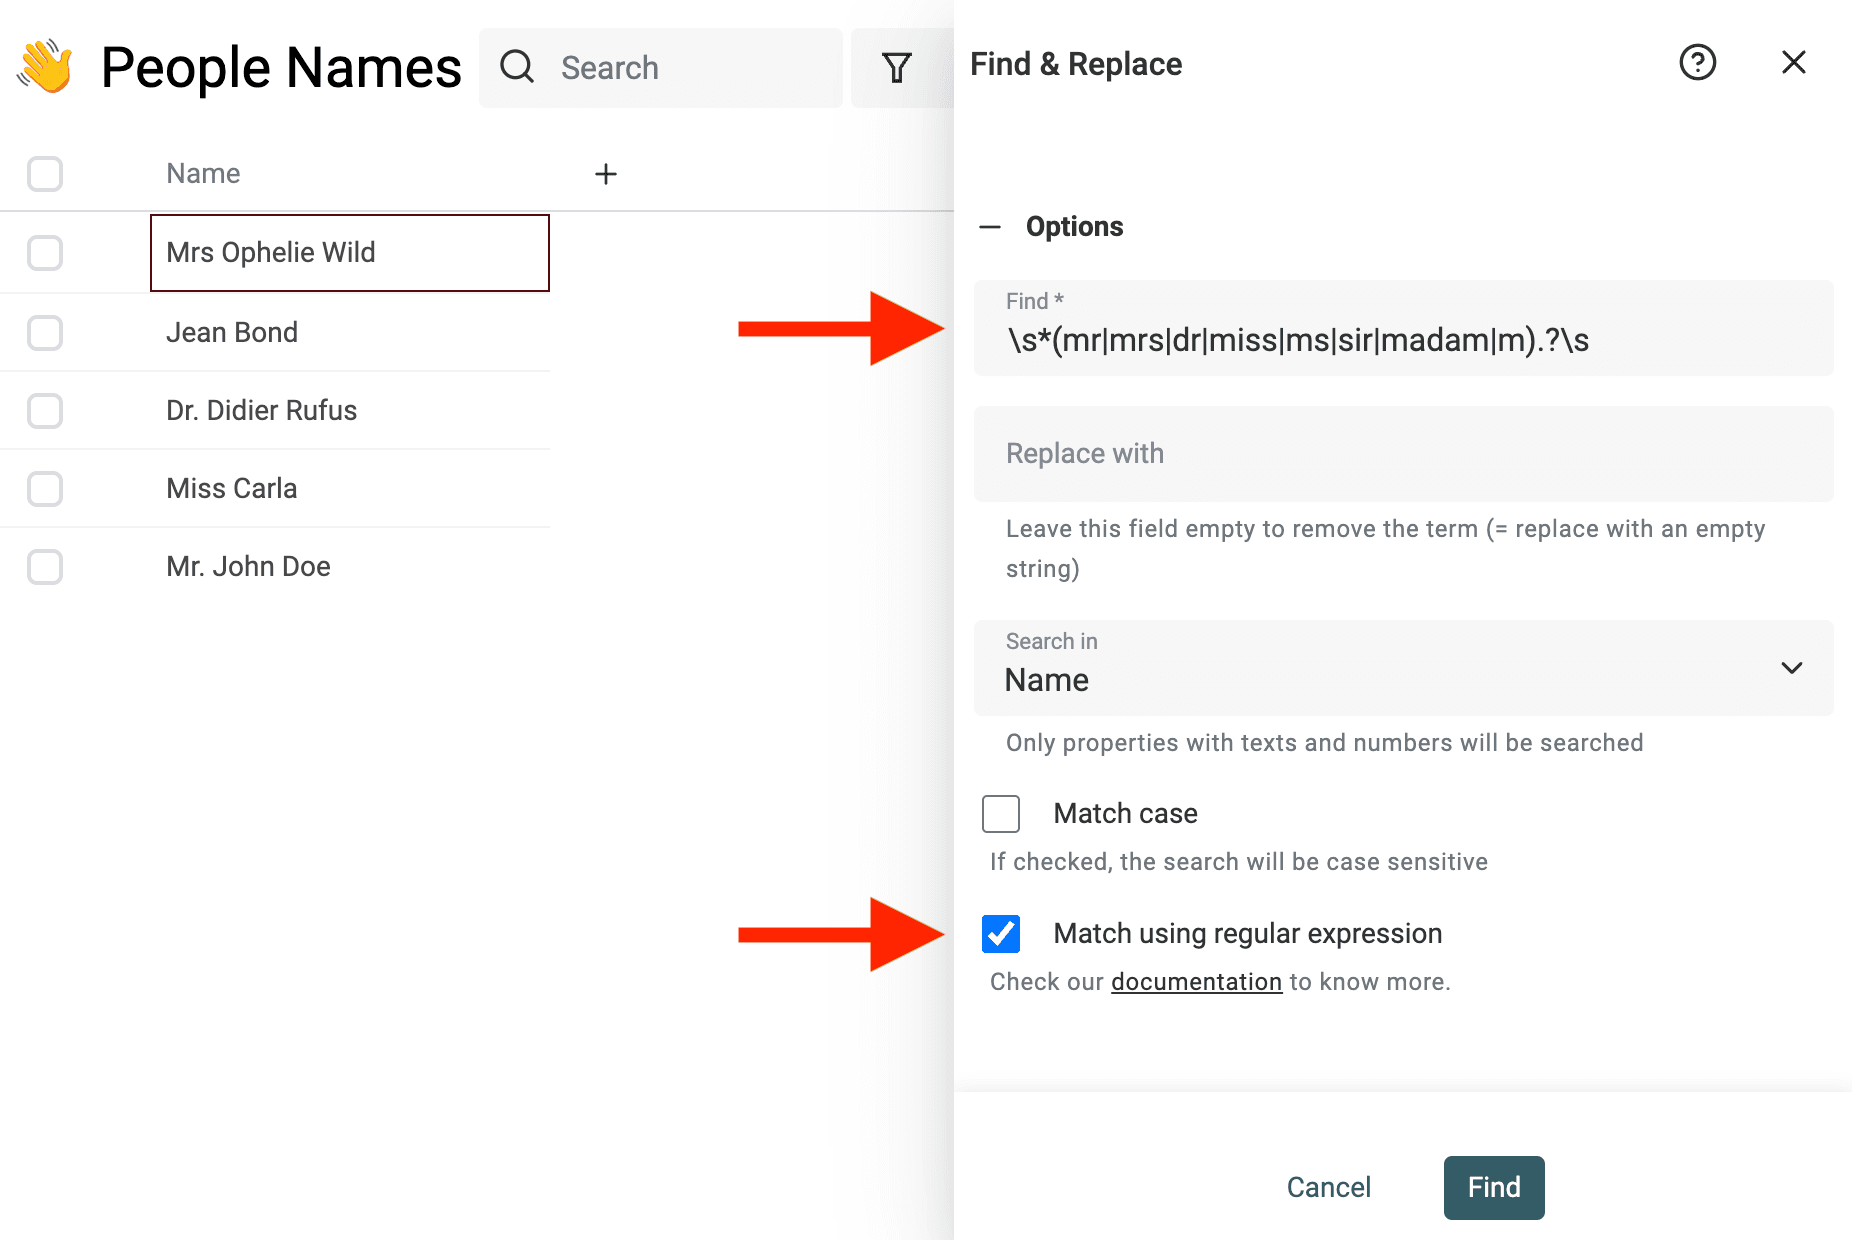The width and height of the screenshot is (1852, 1240).
Task: Disable Match using regular expression
Action: coord(1001,934)
